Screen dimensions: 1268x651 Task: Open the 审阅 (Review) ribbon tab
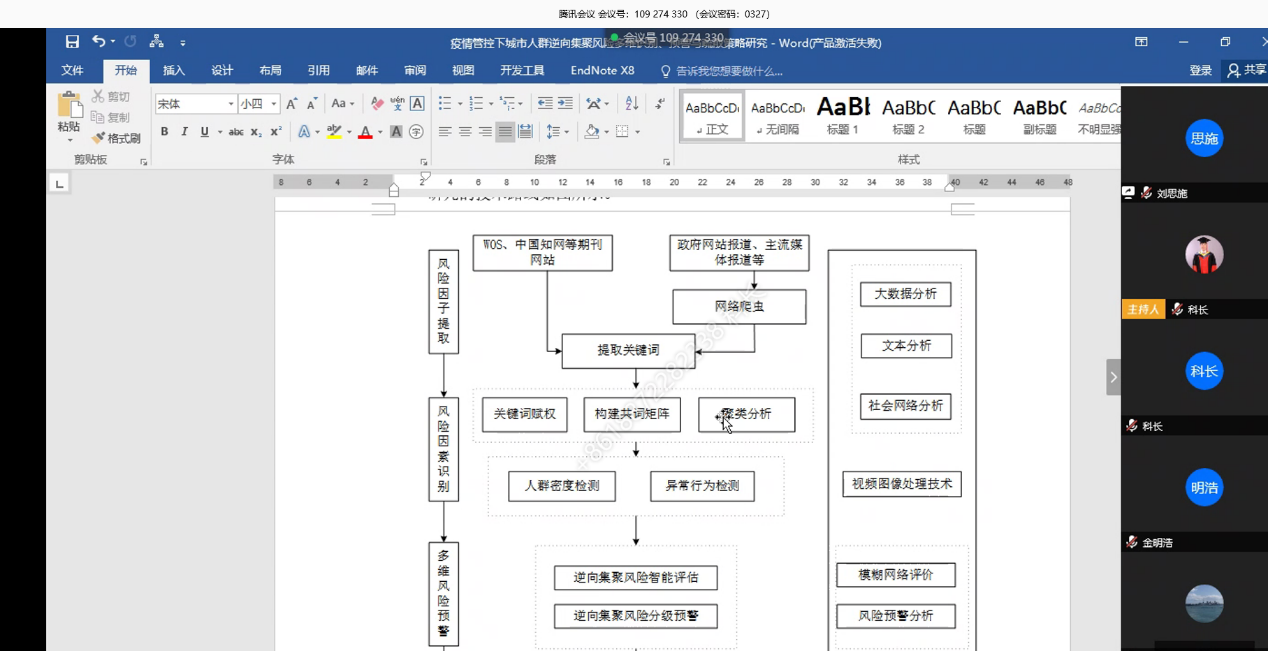415,71
